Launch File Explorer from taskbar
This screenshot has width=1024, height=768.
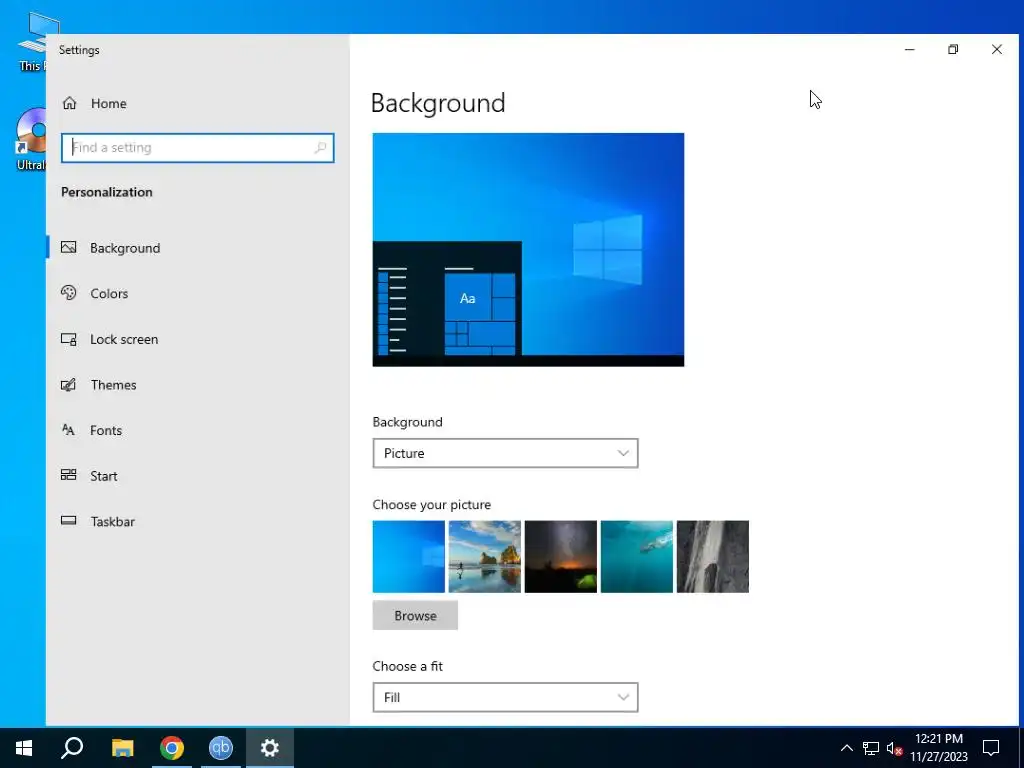coord(122,748)
